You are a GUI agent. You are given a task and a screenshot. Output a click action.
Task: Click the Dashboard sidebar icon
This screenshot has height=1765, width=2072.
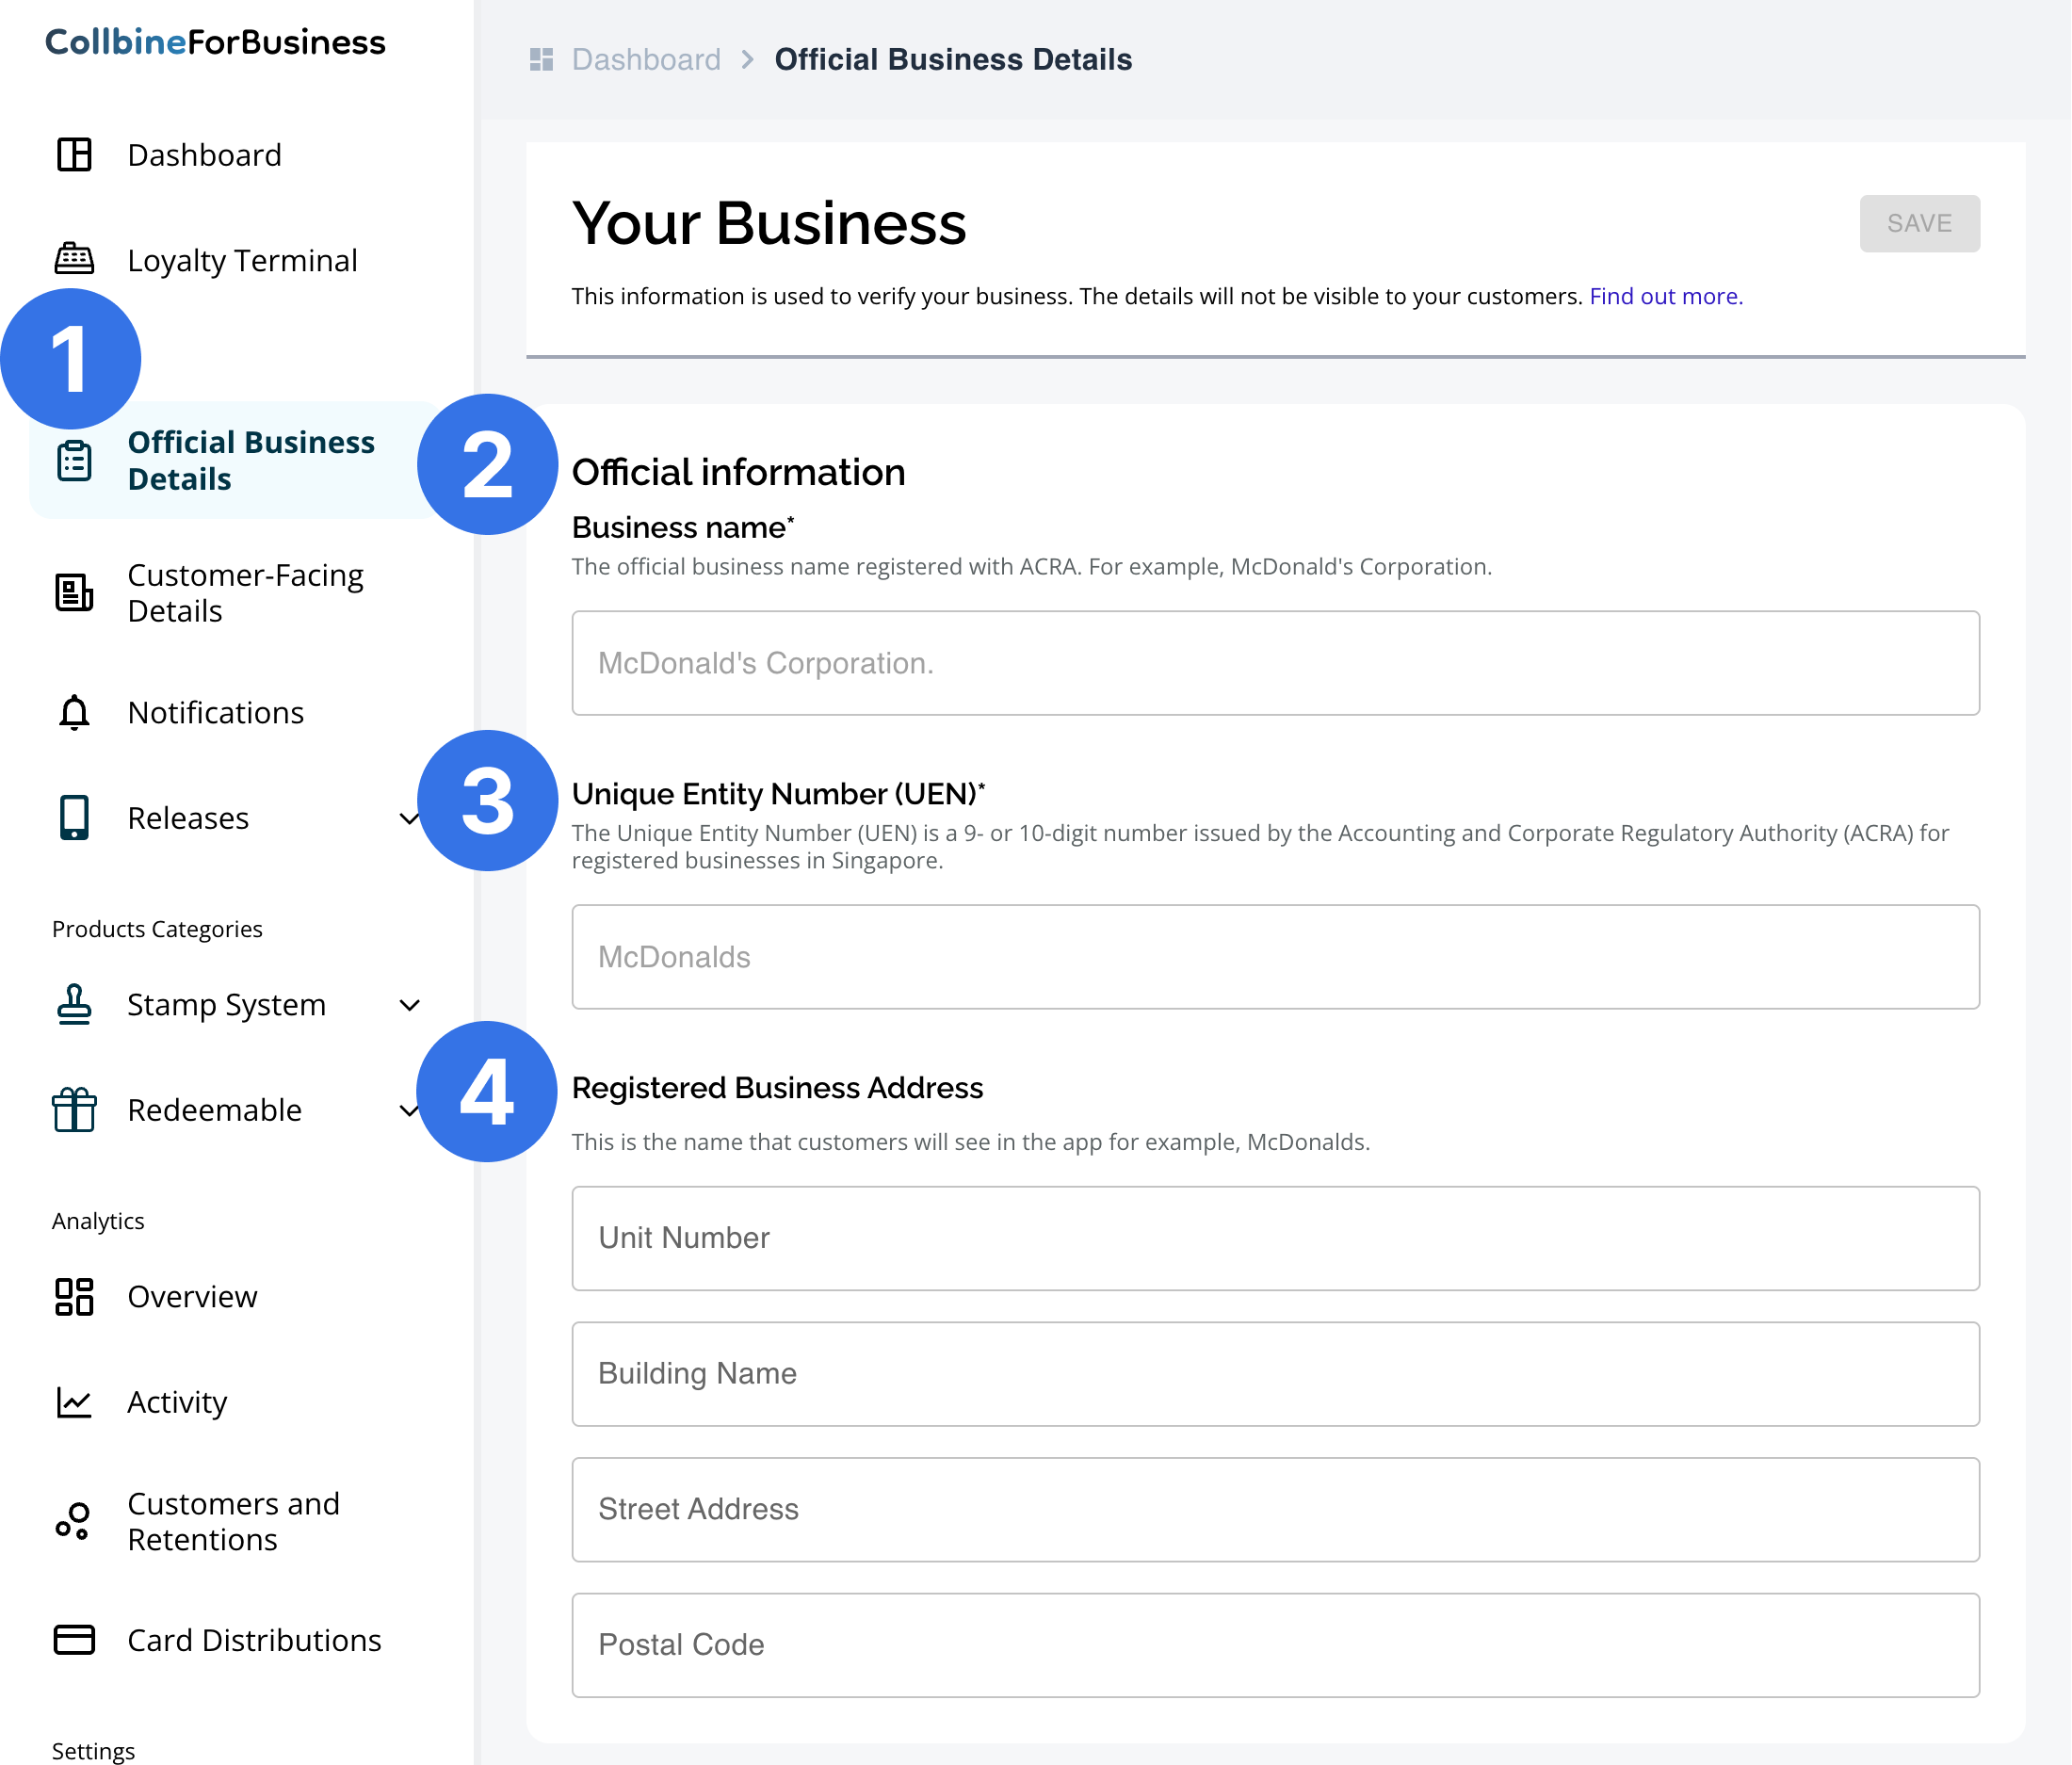[x=74, y=155]
